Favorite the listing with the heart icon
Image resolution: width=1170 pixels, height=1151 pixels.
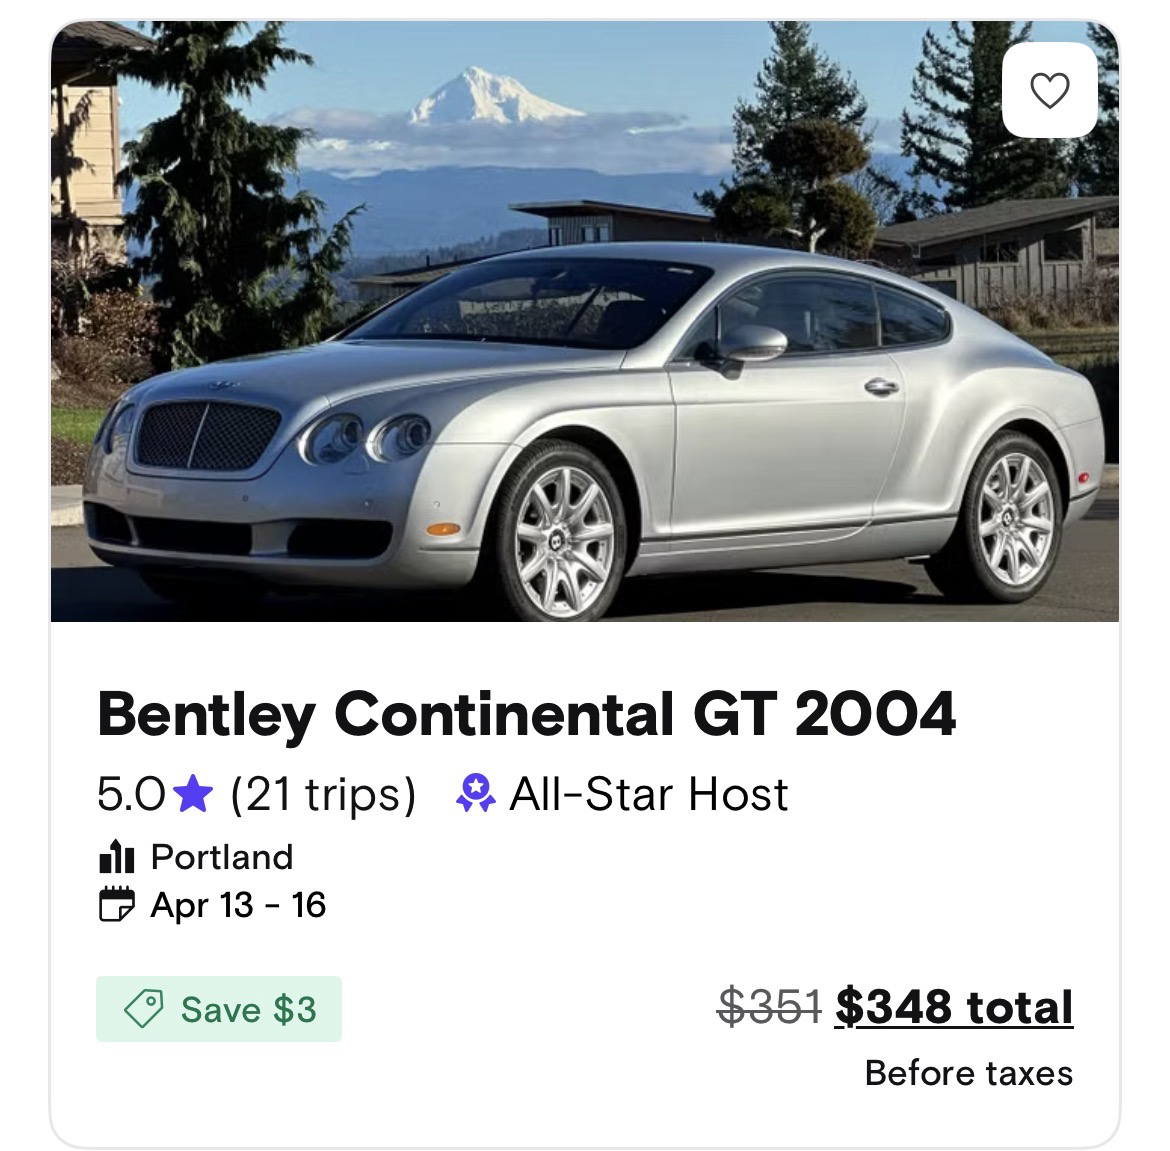[x=1049, y=90]
